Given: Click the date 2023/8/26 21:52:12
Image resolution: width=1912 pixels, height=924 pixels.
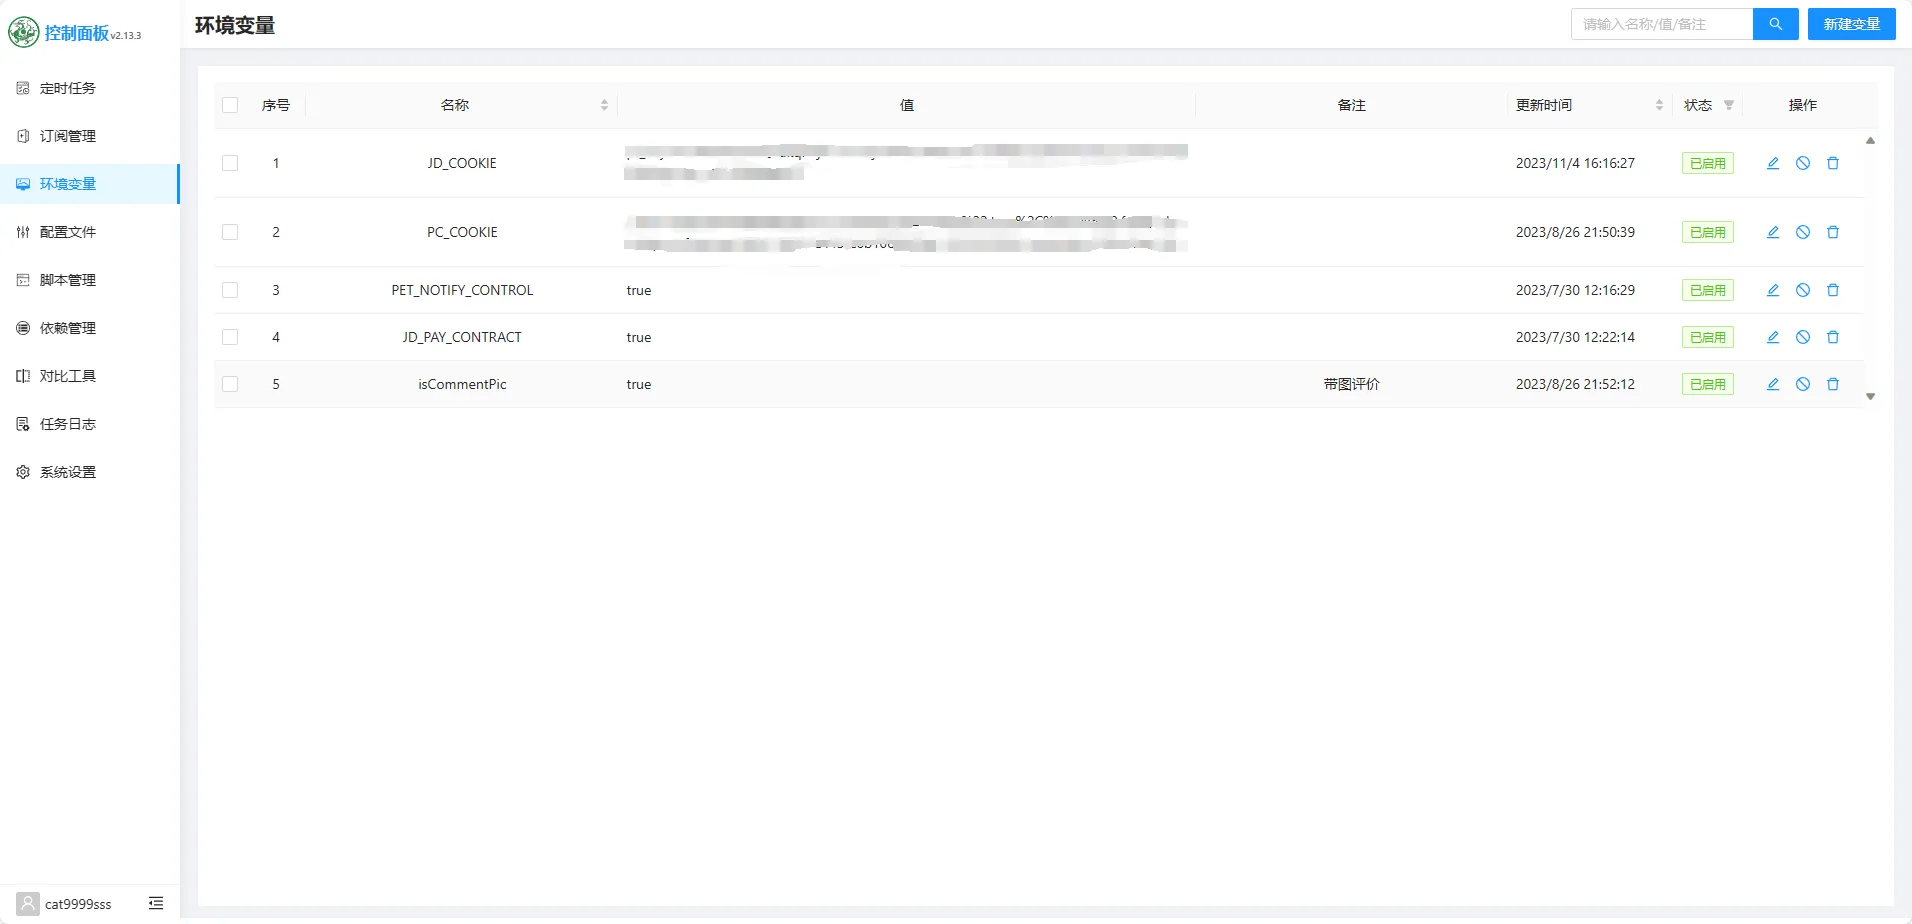Looking at the screenshot, I should coord(1575,384).
